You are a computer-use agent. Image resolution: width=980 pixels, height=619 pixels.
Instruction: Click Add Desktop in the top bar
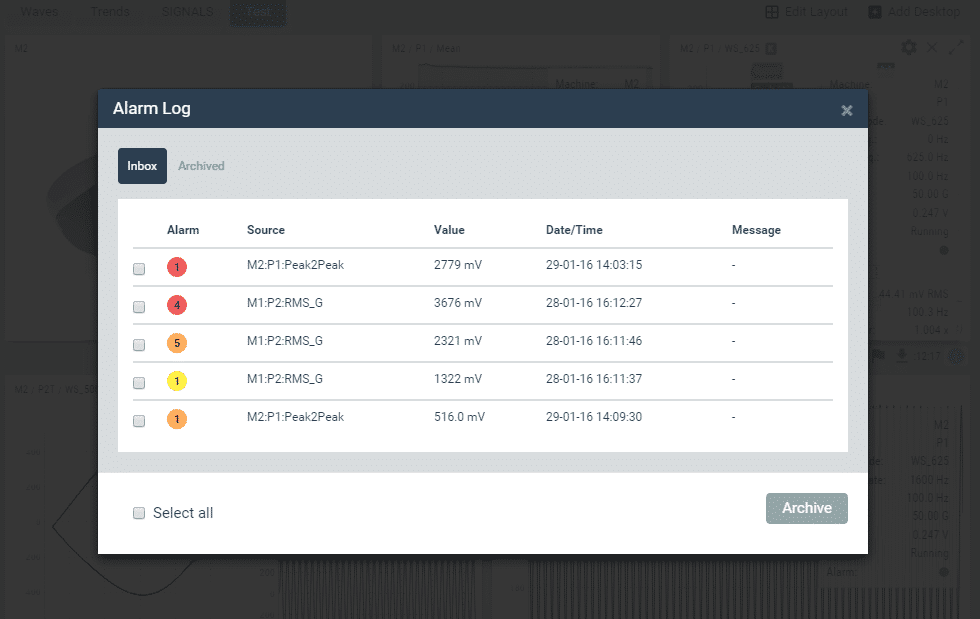[x=918, y=12]
